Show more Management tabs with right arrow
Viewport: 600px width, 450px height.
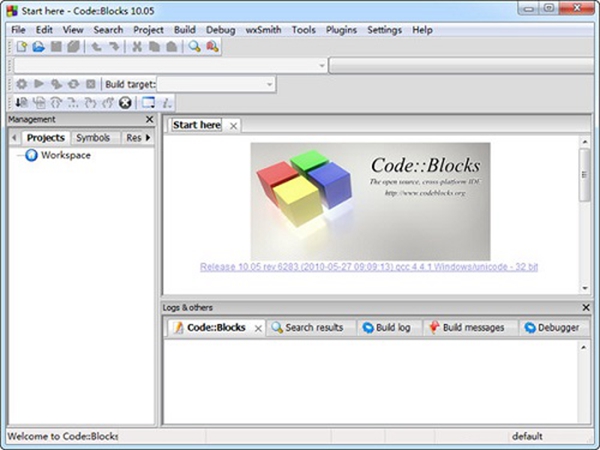148,137
